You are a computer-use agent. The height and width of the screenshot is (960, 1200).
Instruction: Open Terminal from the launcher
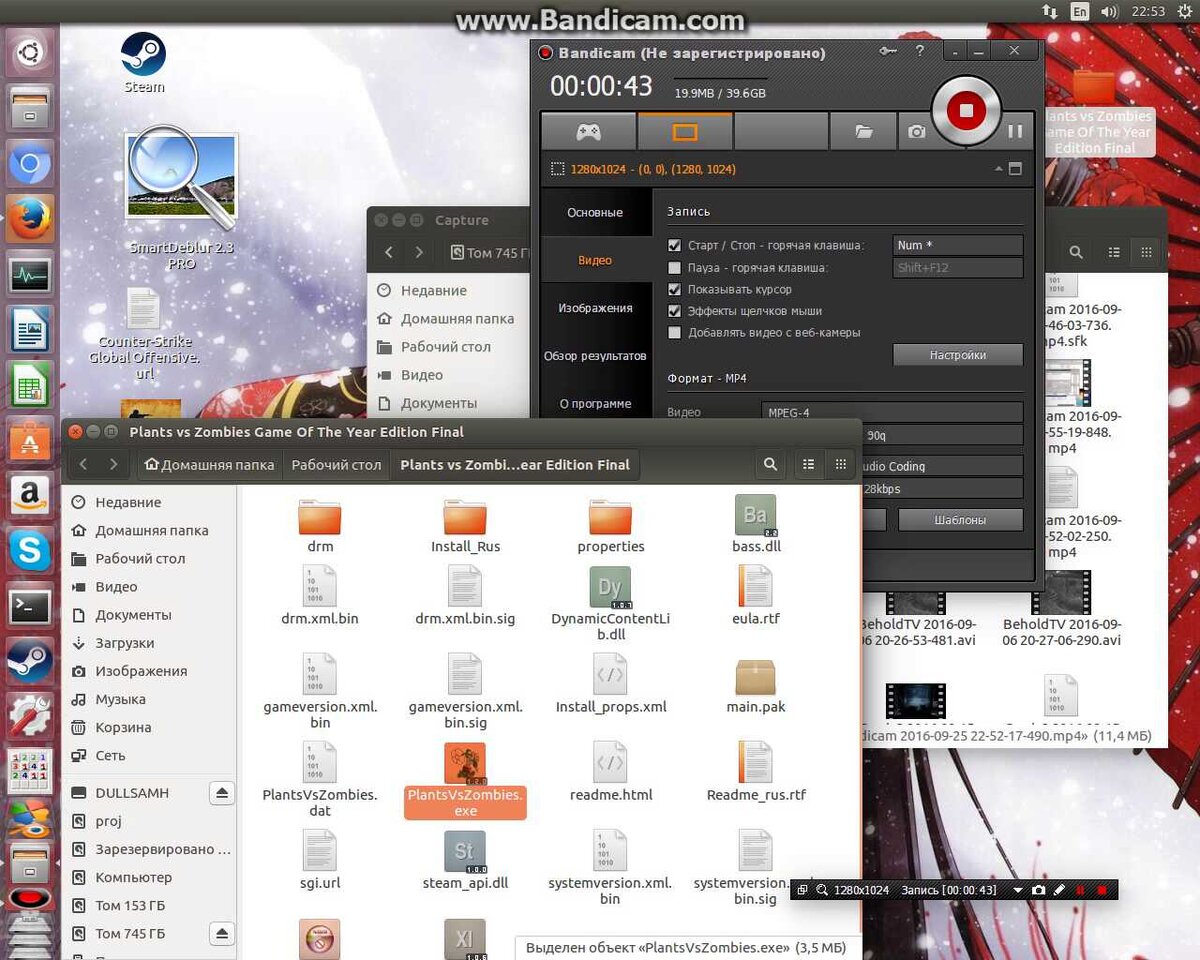click(30, 605)
